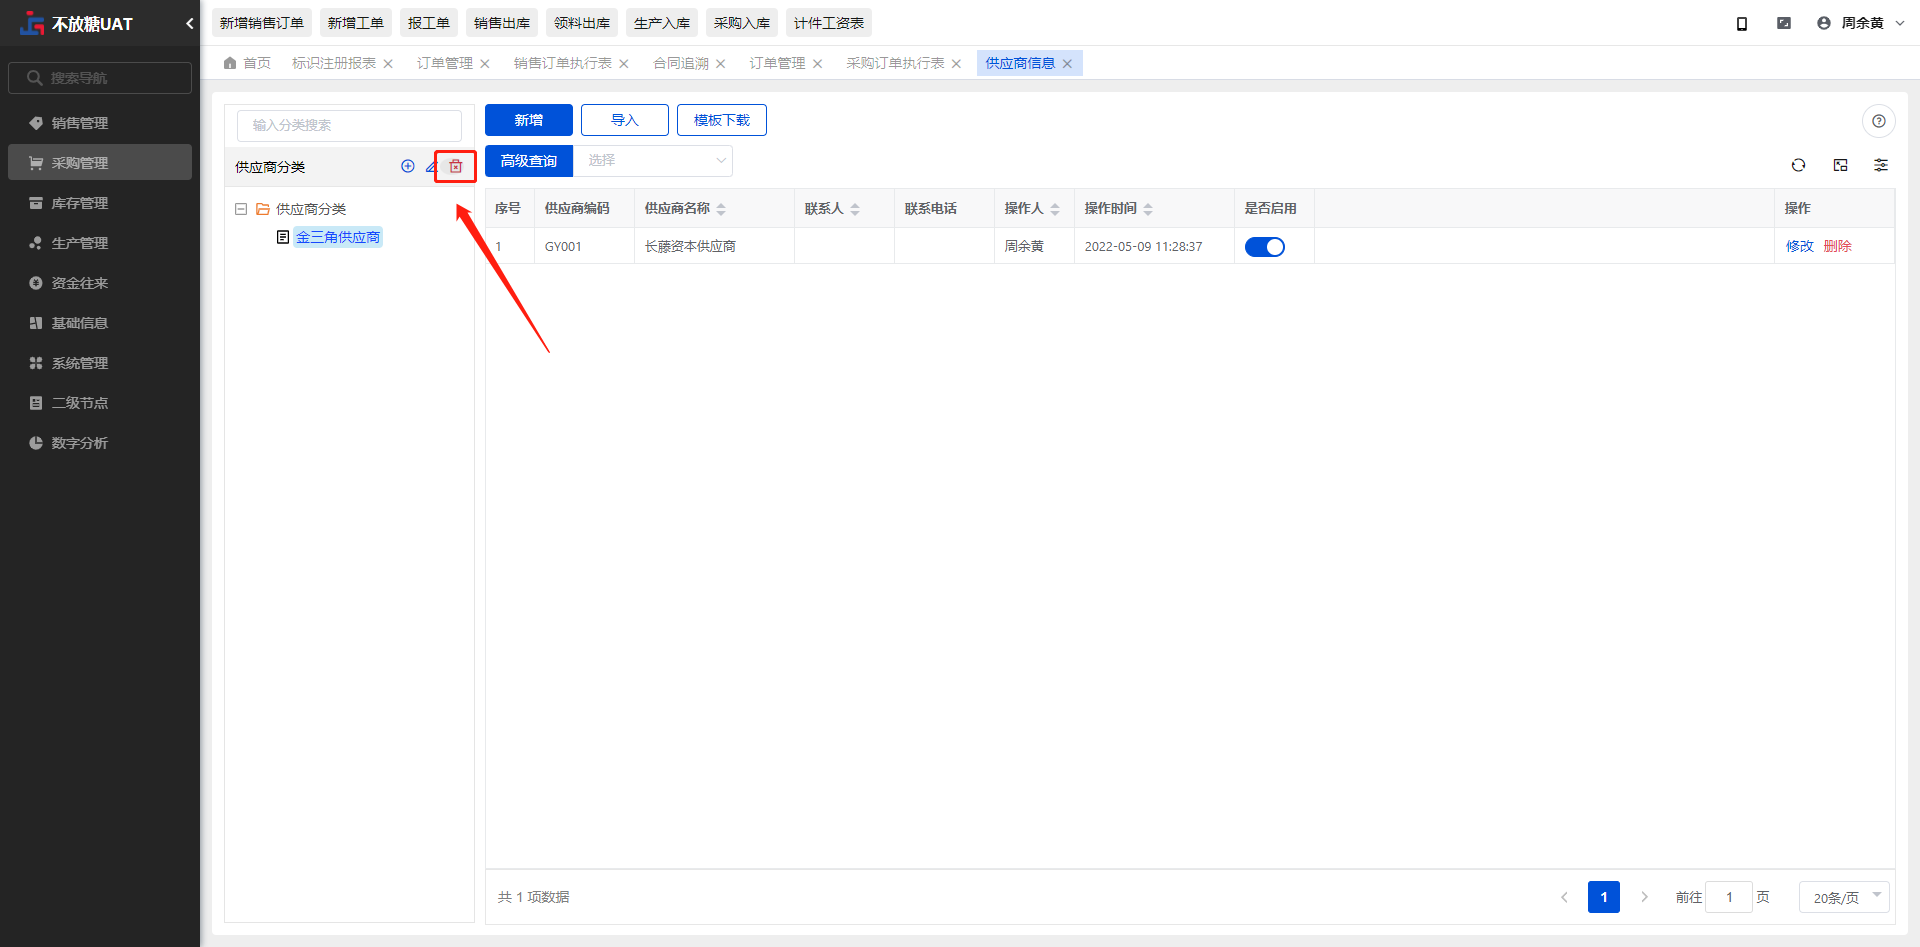This screenshot has width=1920, height=947.
Task: Open 生产管理 in the sidebar
Action: point(99,242)
